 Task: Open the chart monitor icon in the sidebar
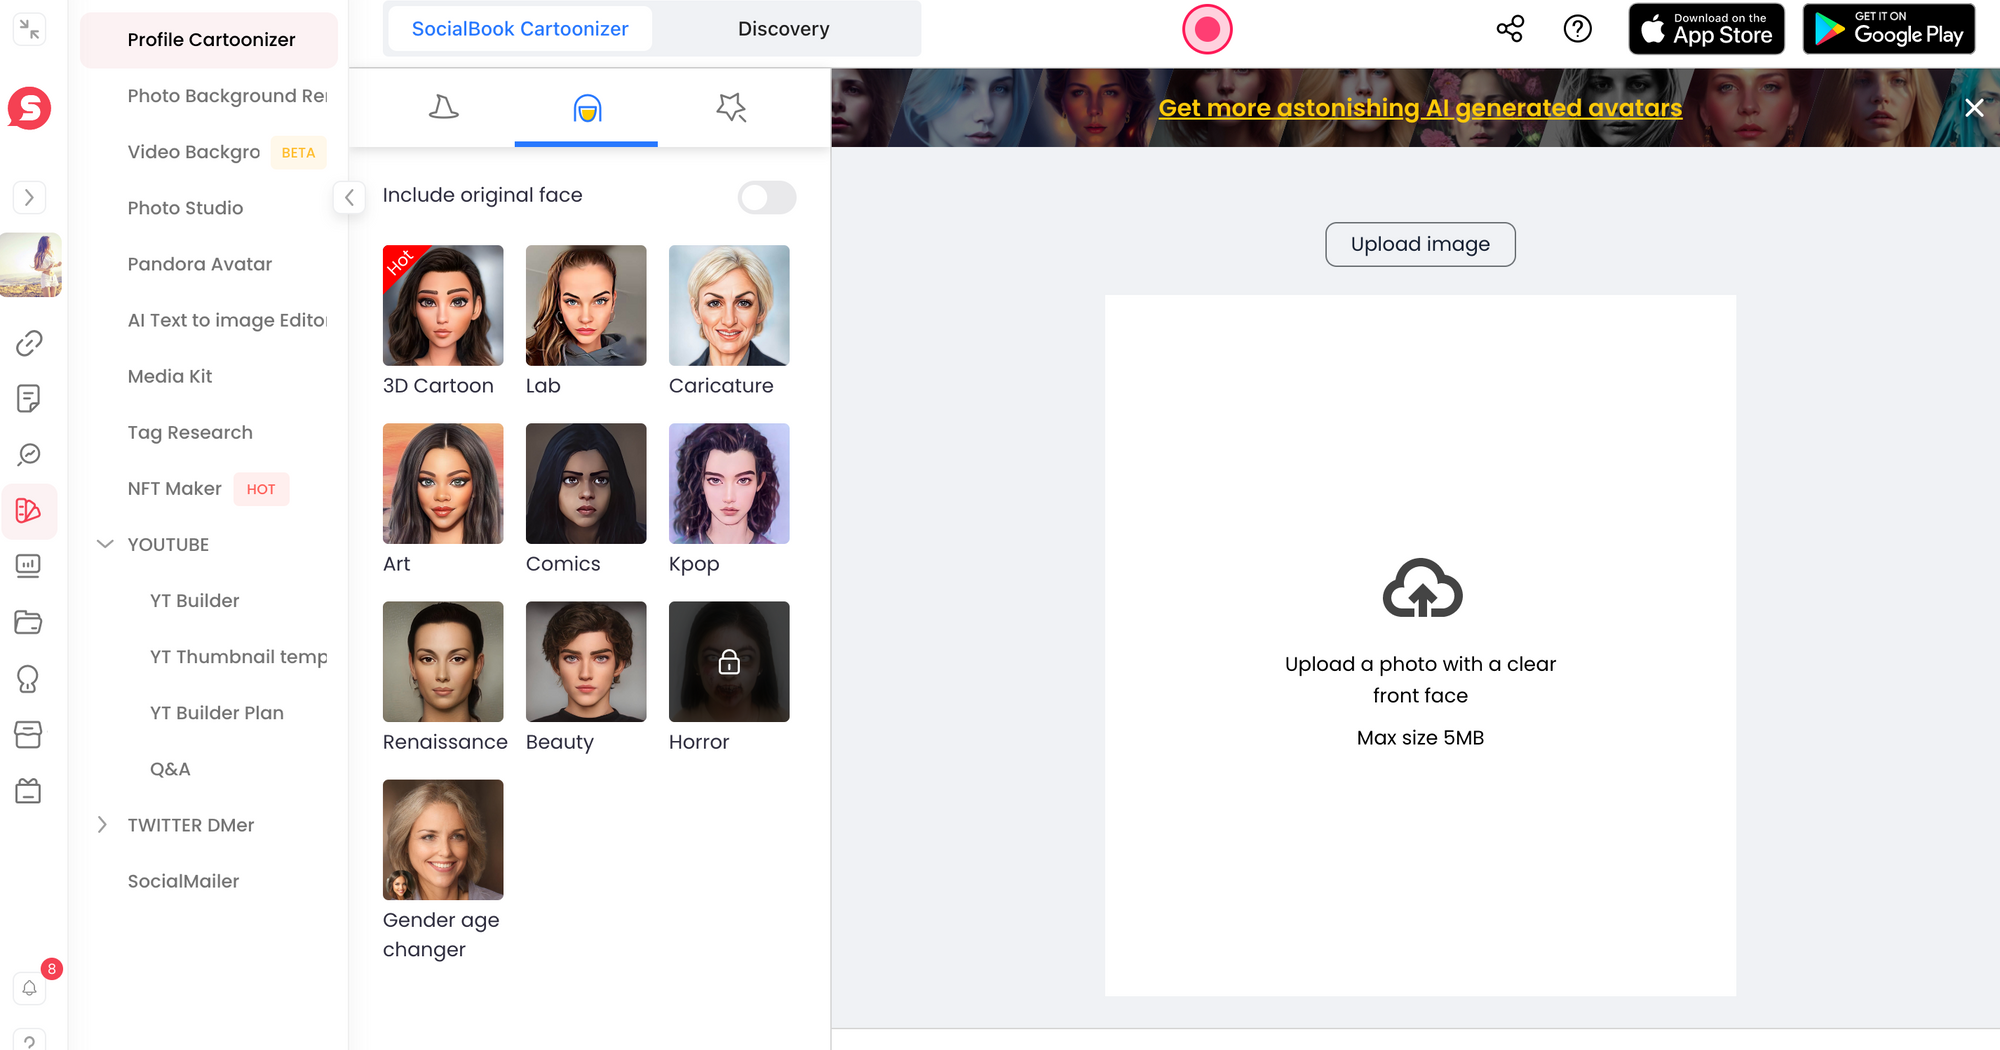tap(29, 566)
